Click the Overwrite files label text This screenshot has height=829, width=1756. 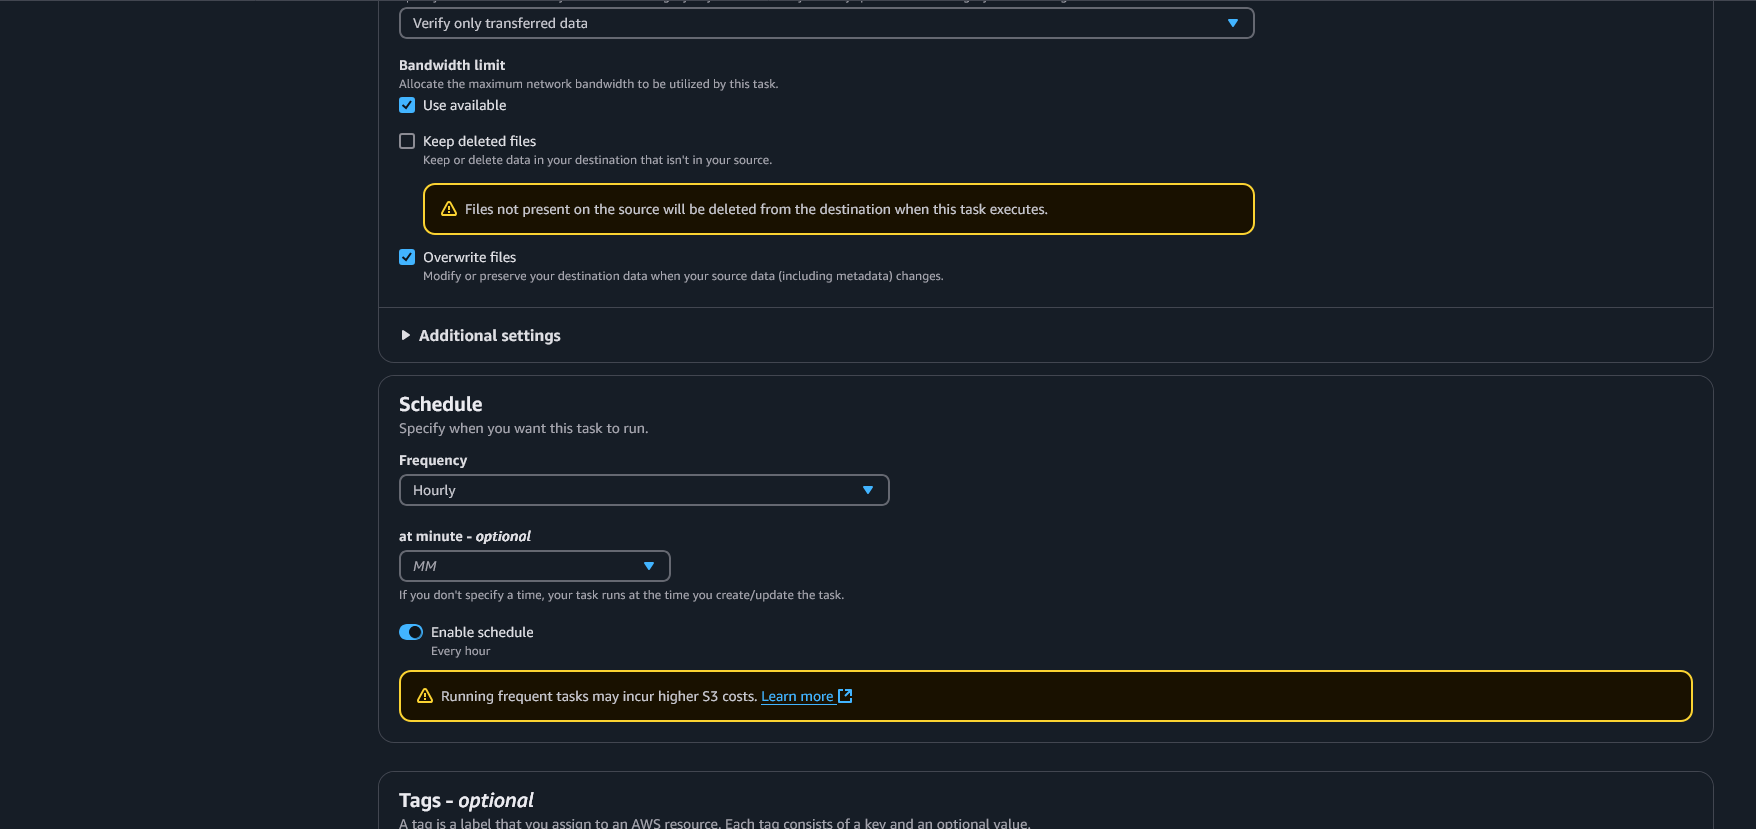point(470,257)
